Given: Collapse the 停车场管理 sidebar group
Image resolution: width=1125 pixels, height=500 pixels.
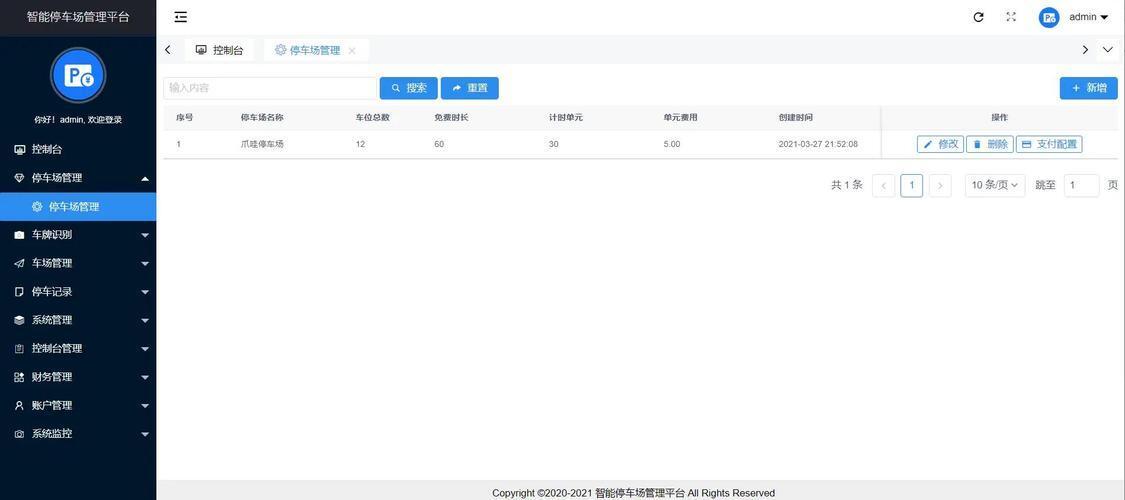Looking at the screenshot, I should [x=77, y=178].
